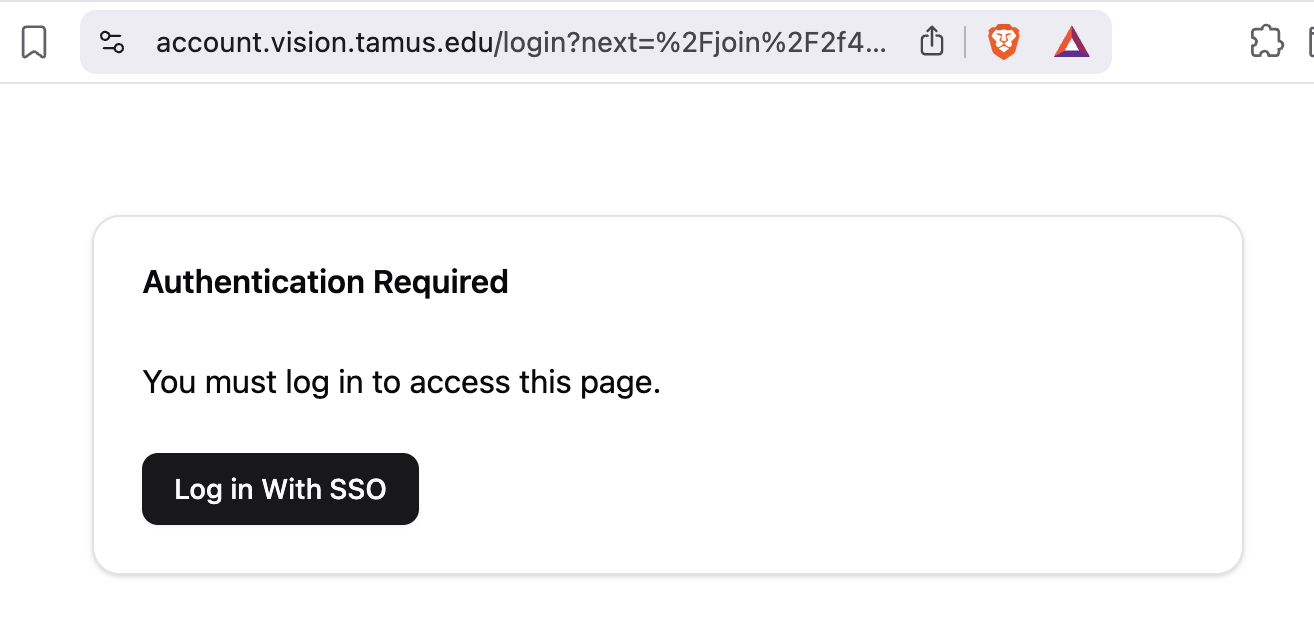Click the Authentication Required heading
The width and height of the screenshot is (1314, 622).
326,282
